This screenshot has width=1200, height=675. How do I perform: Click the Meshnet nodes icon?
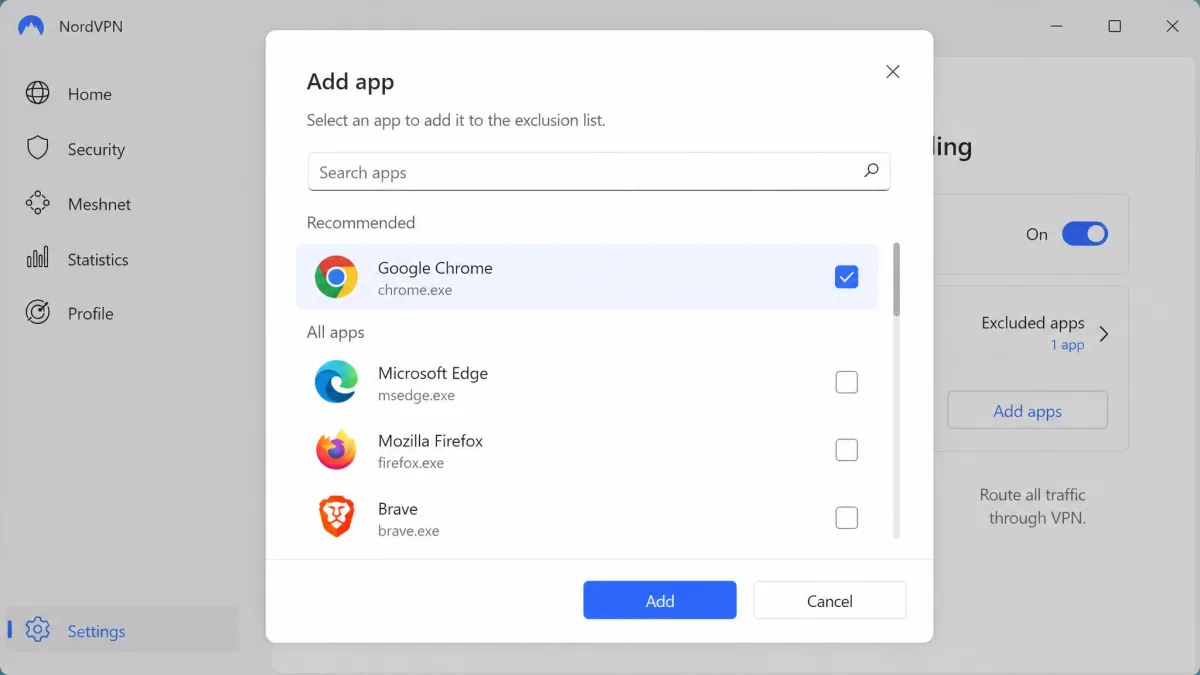(x=38, y=203)
